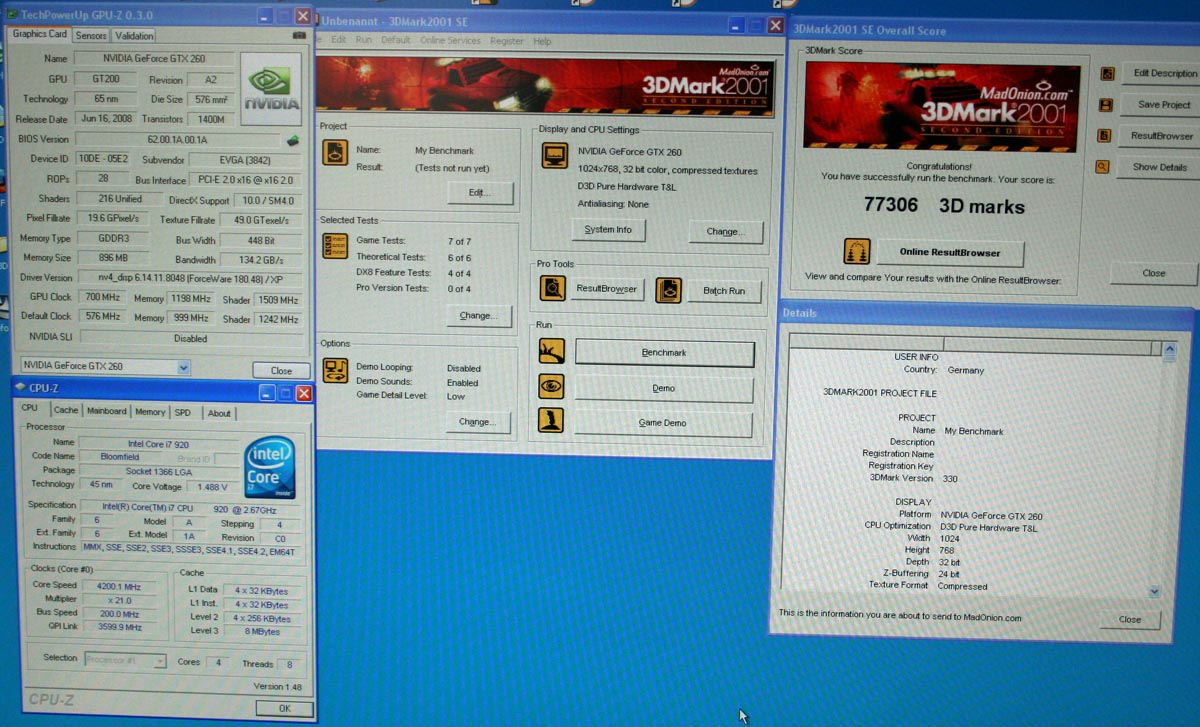The image size is (1200, 727).
Task: Click the icon beside the Benchmark button
Action: [x=552, y=352]
